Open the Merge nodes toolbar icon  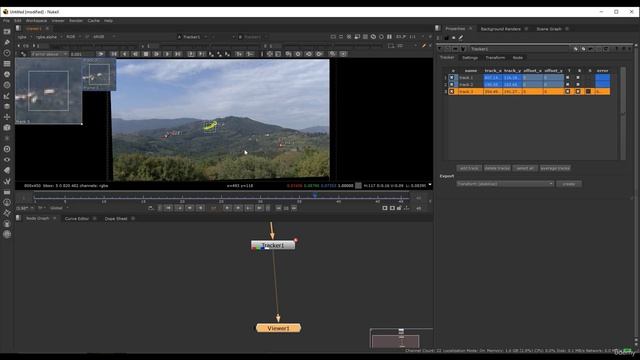[x=7, y=107]
